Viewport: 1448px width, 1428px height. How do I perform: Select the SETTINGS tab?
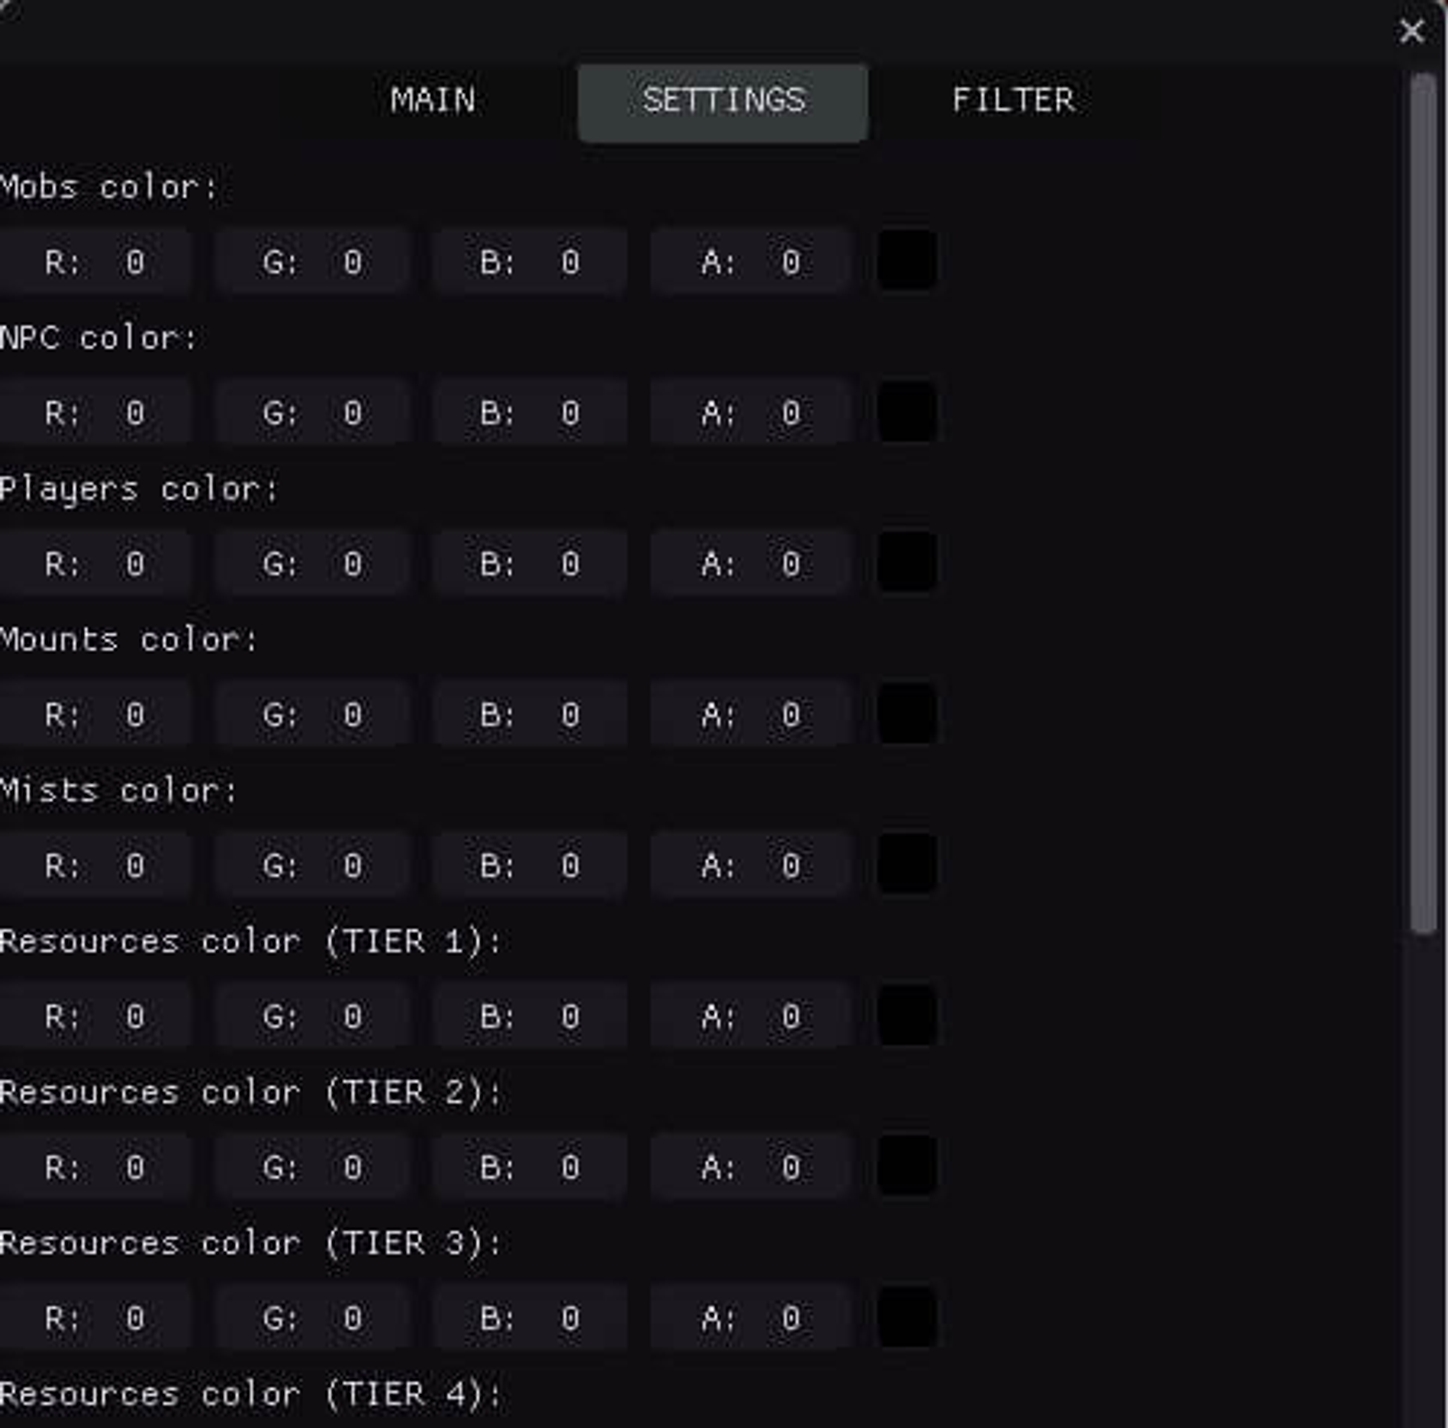point(723,100)
